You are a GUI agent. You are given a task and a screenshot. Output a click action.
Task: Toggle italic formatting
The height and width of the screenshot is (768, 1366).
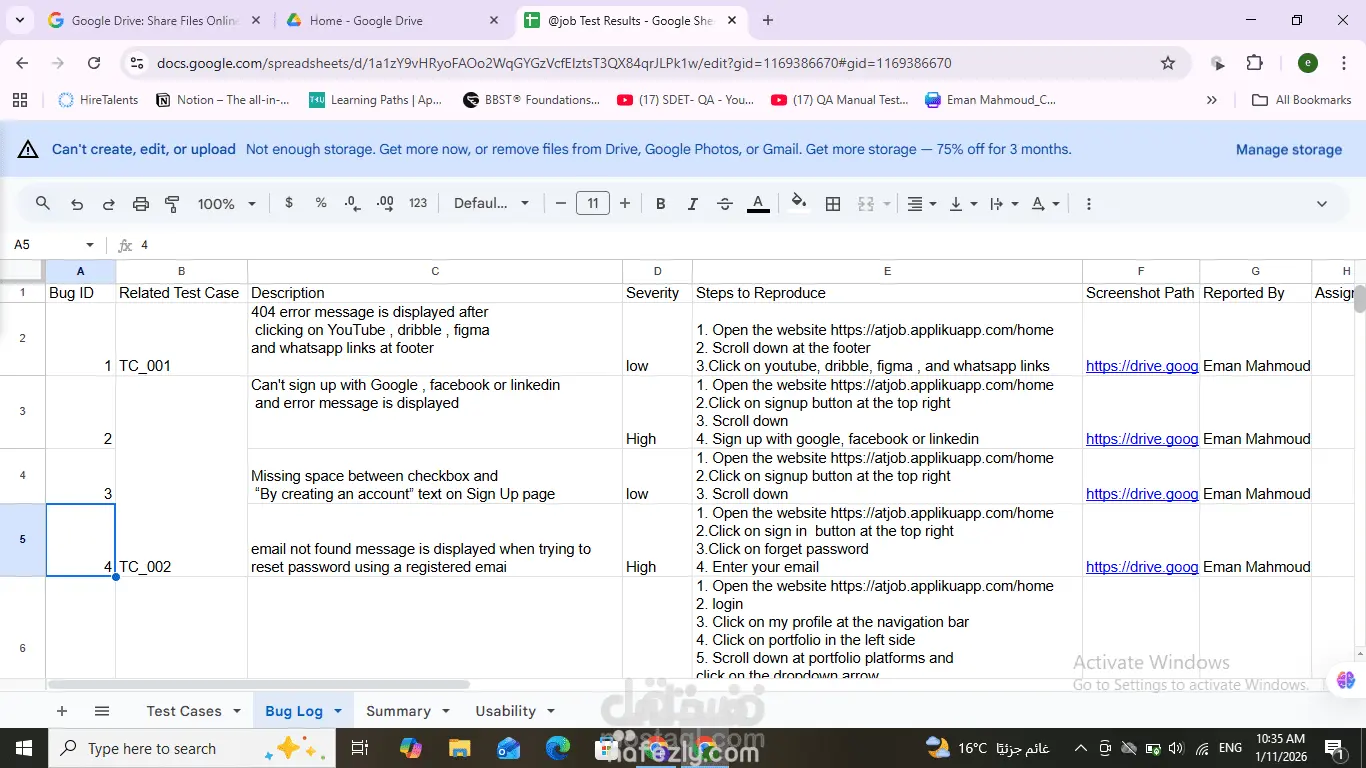[692, 204]
